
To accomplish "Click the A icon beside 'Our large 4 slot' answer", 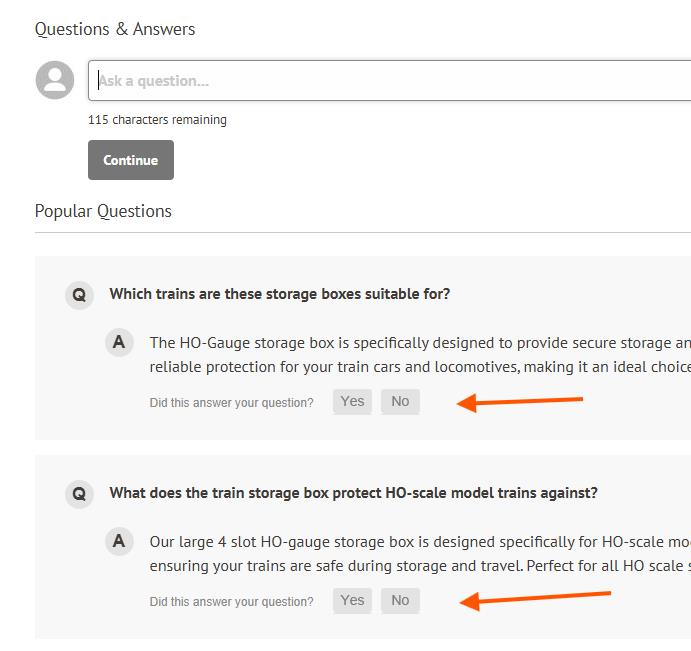I will (119, 541).
